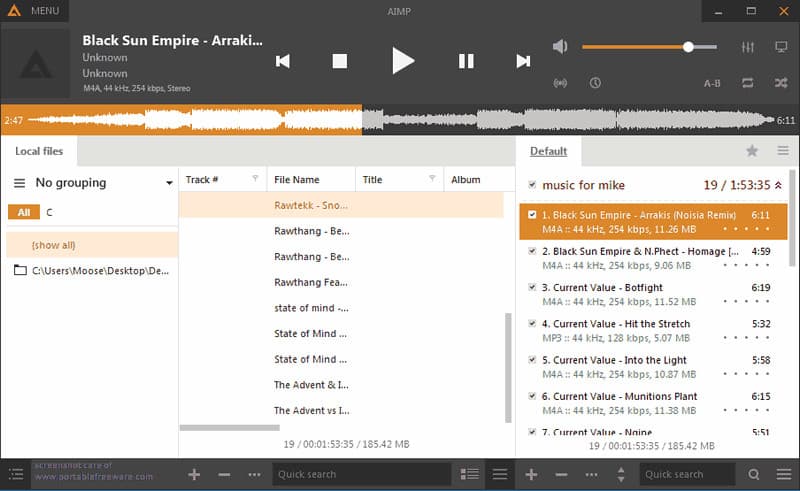Skip to the previous track
The height and width of the screenshot is (491, 800).
point(282,61)
